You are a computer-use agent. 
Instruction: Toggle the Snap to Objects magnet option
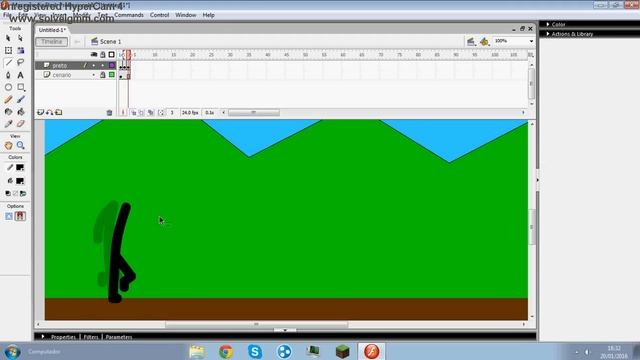pyautogui.click(x=20, y=216)
